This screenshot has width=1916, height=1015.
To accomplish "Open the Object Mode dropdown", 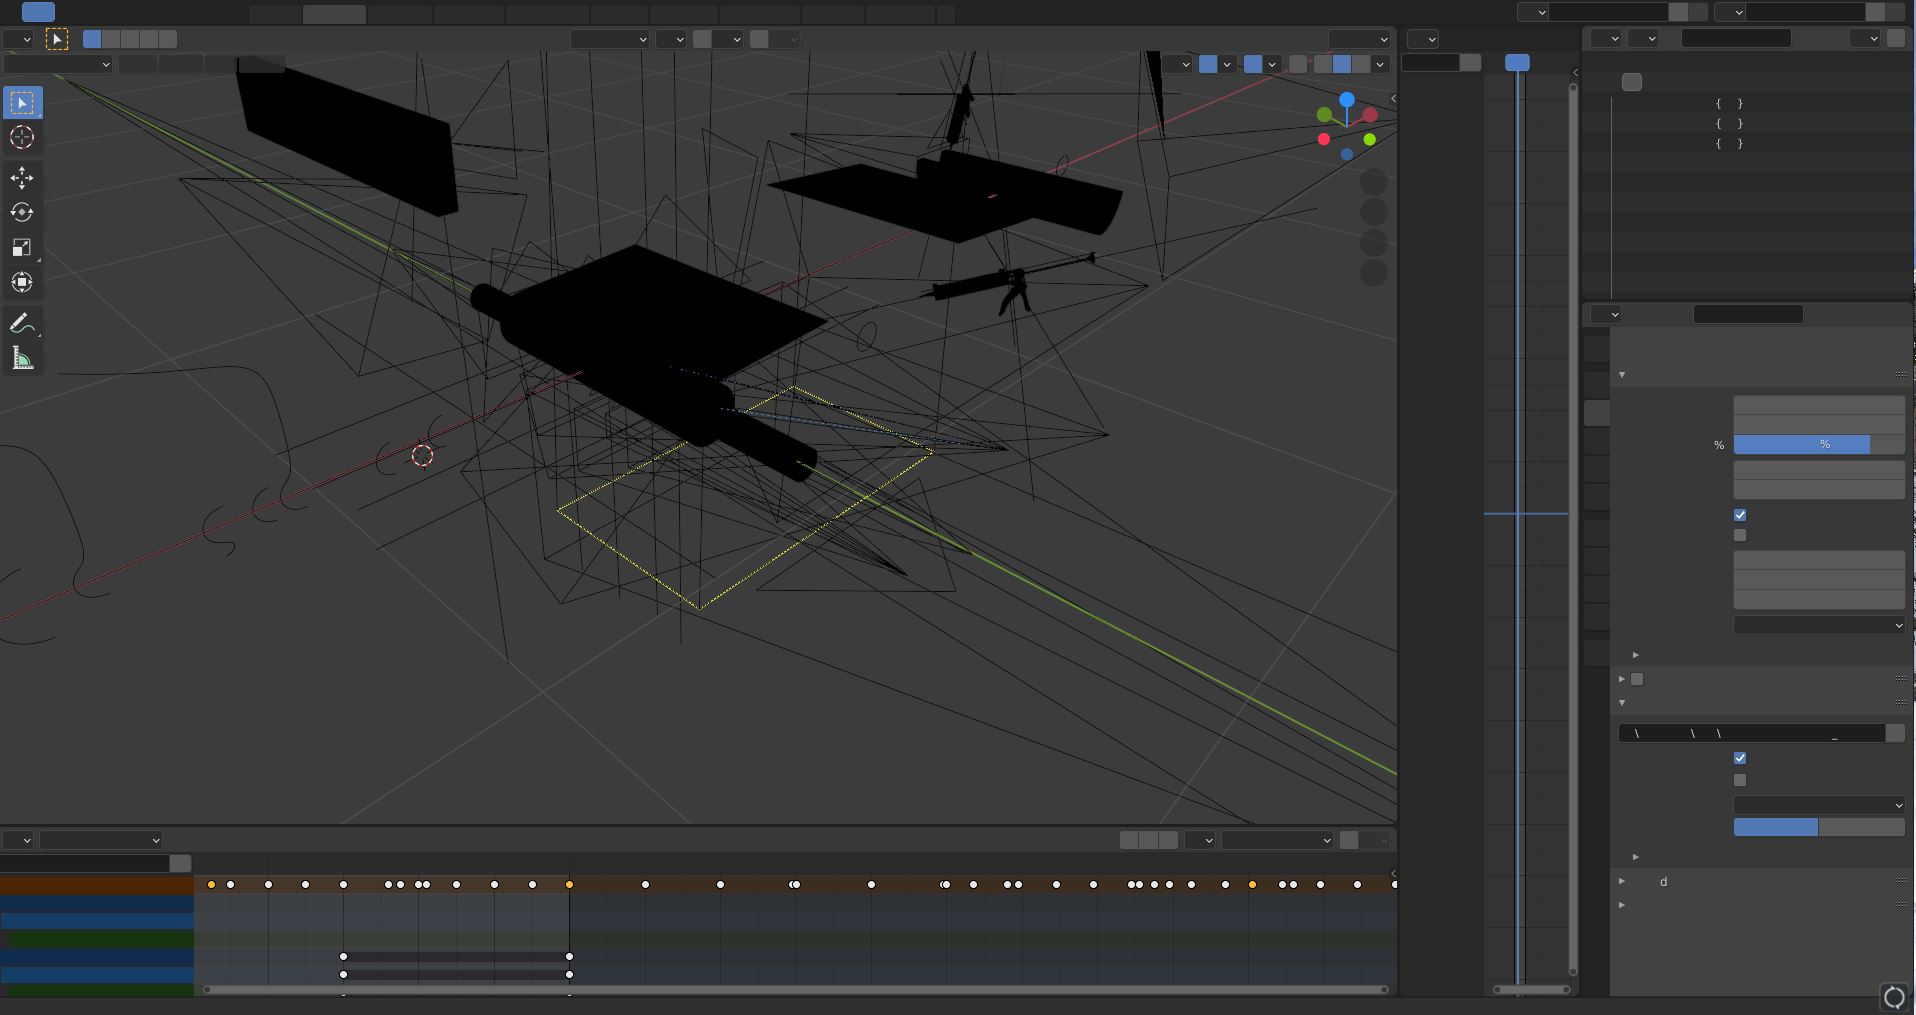I will [x=57, y=64].
